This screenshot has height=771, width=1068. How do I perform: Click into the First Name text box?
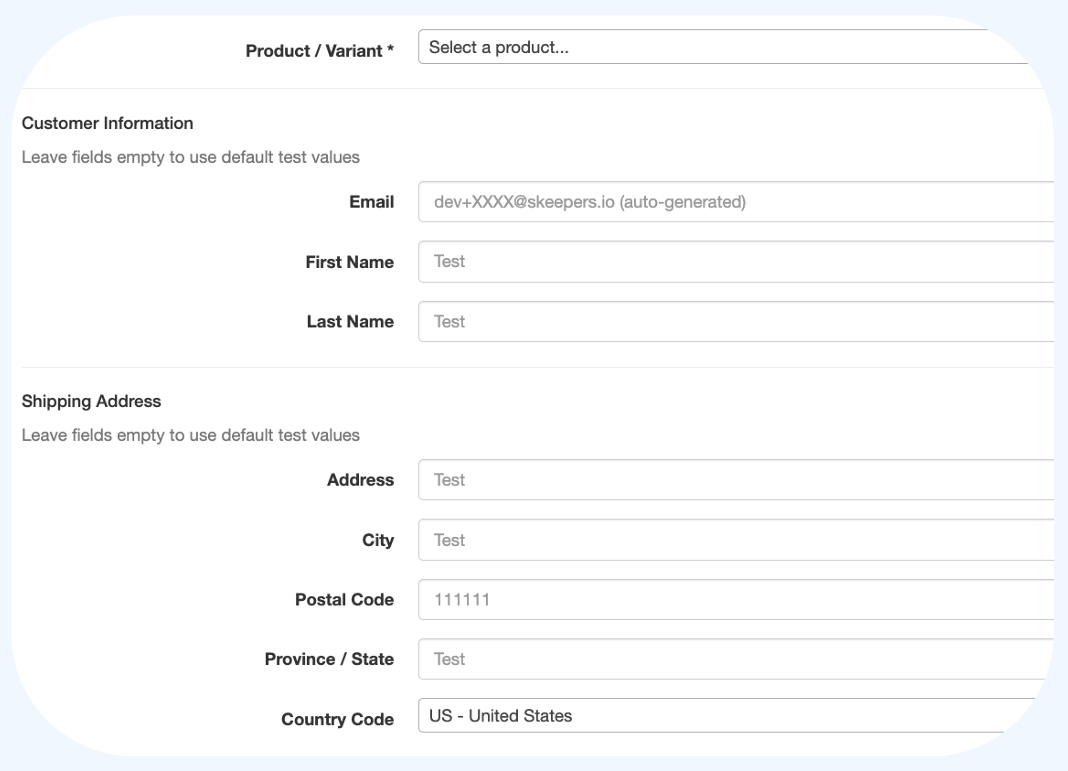coord(735,262)
